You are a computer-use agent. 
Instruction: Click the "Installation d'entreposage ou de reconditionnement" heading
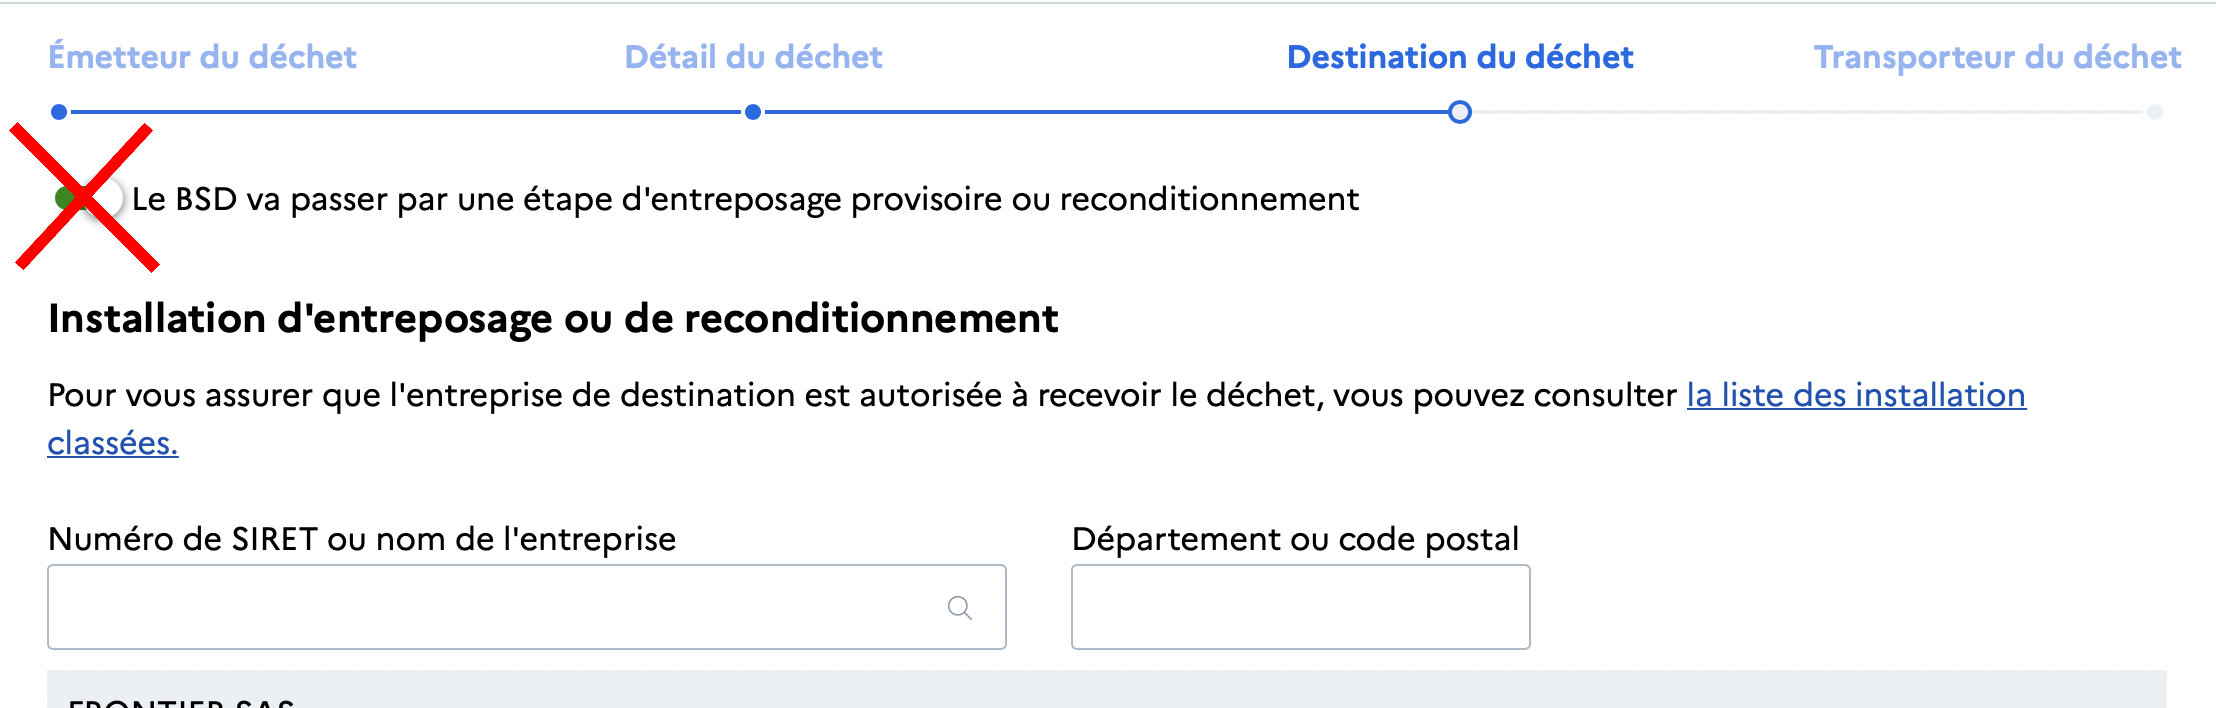(553, 319)
